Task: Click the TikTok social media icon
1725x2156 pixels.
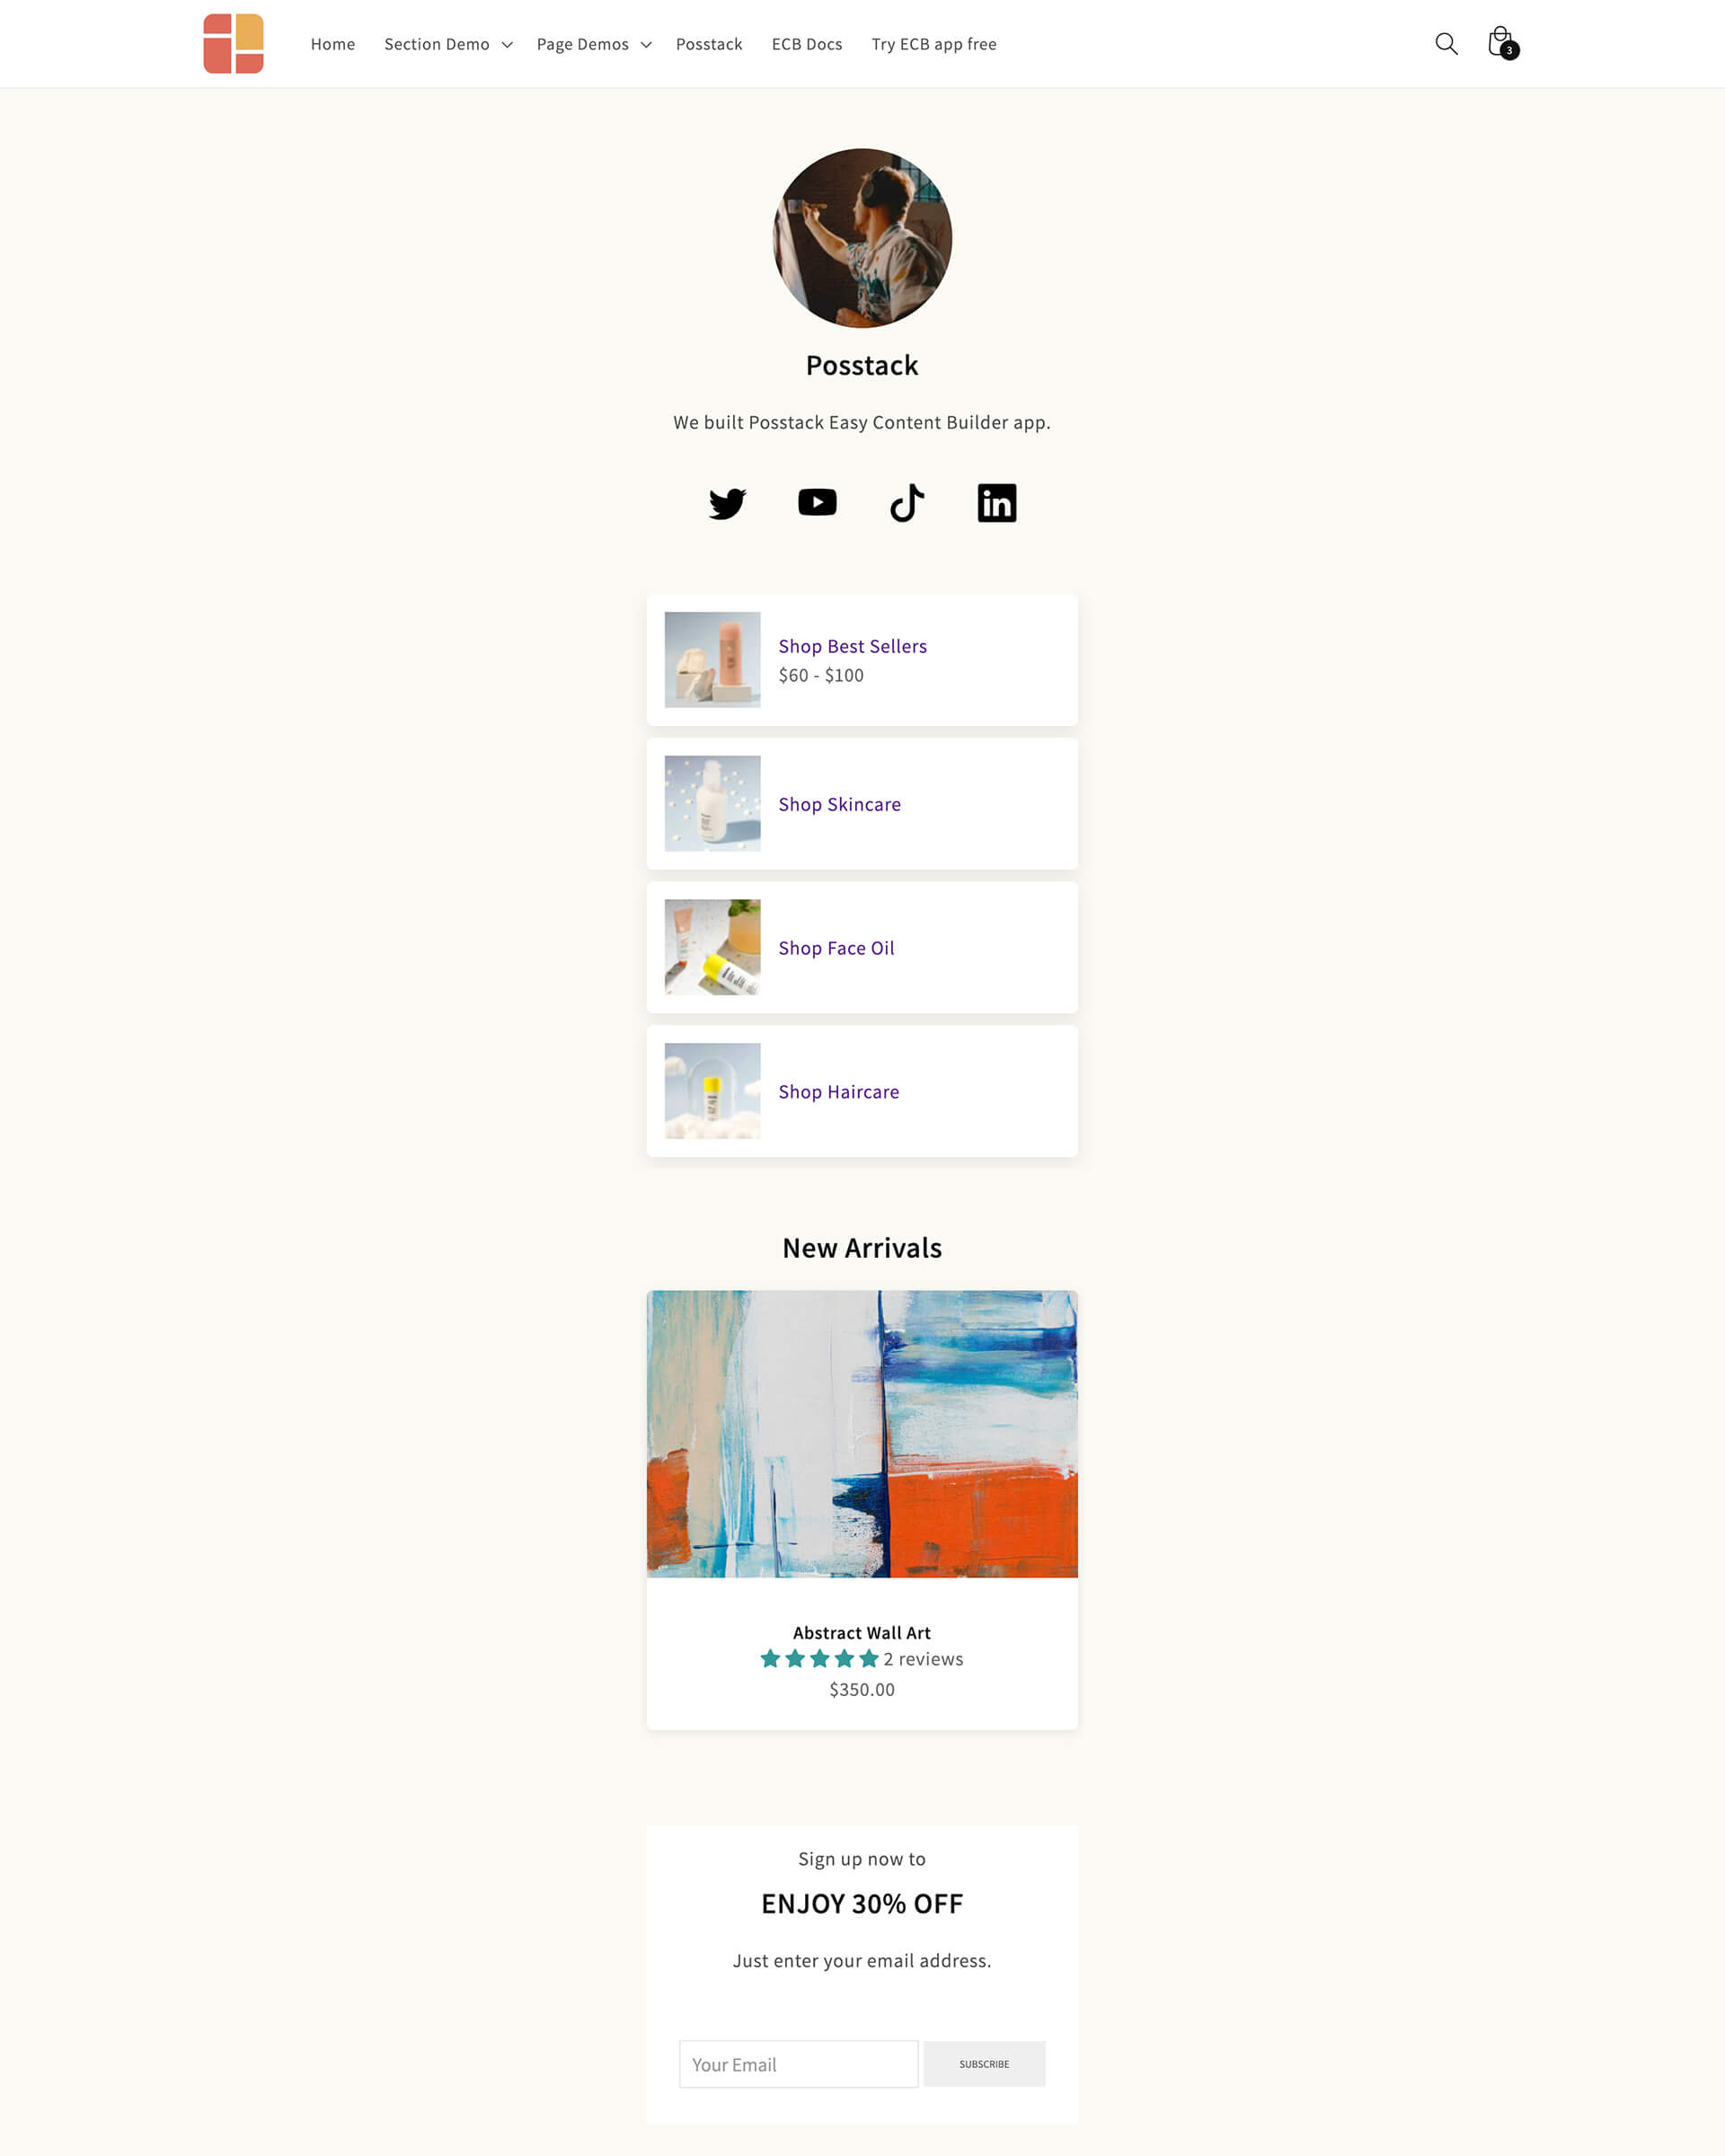Action: point(907,501)
